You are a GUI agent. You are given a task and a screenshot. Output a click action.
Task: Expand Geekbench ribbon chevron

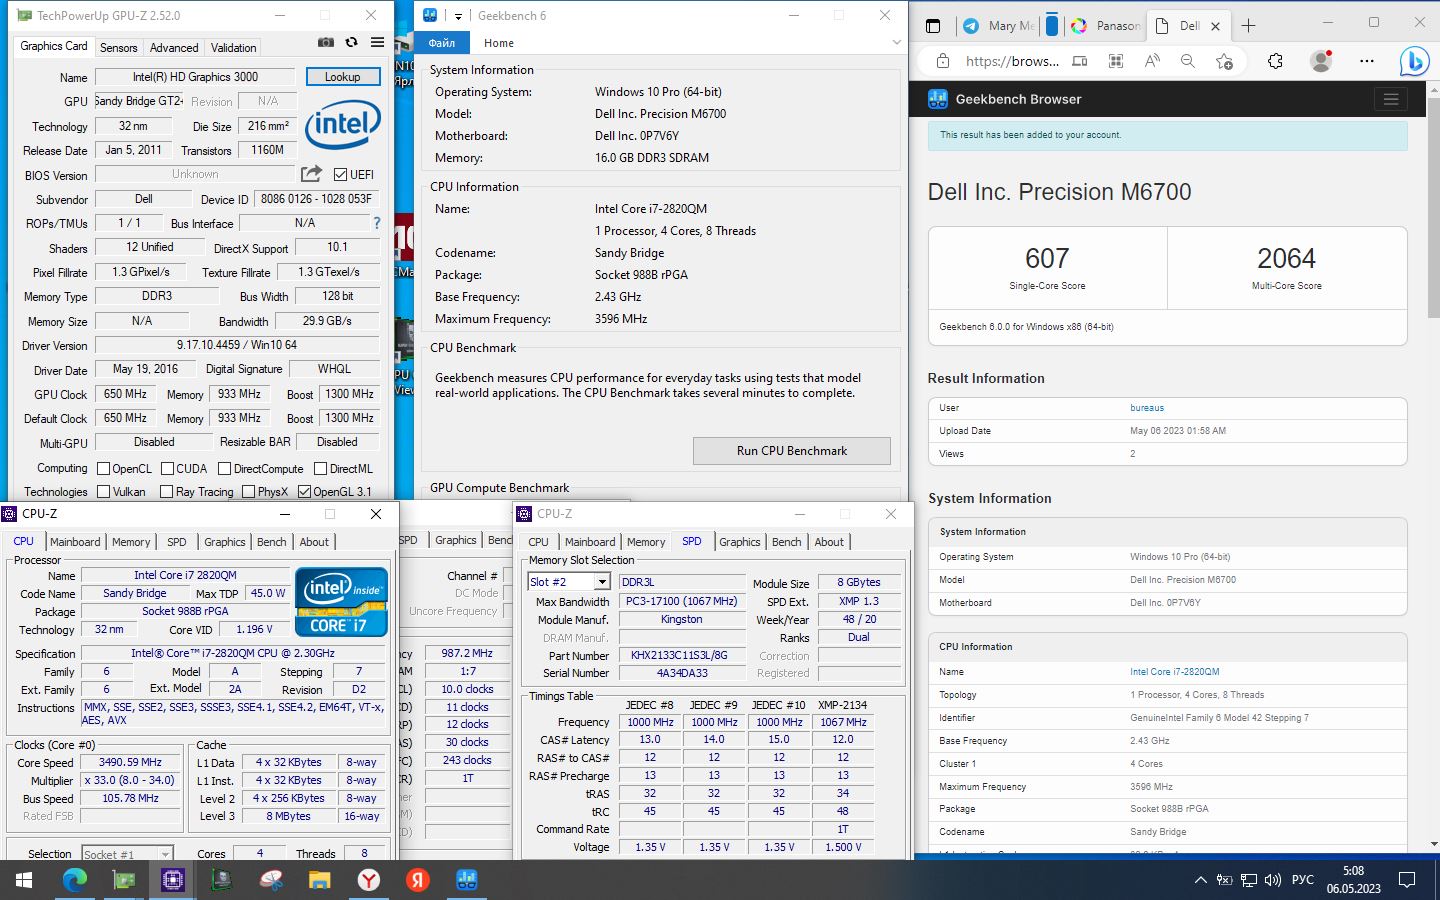pyautogui.click(x=896, y=43)
